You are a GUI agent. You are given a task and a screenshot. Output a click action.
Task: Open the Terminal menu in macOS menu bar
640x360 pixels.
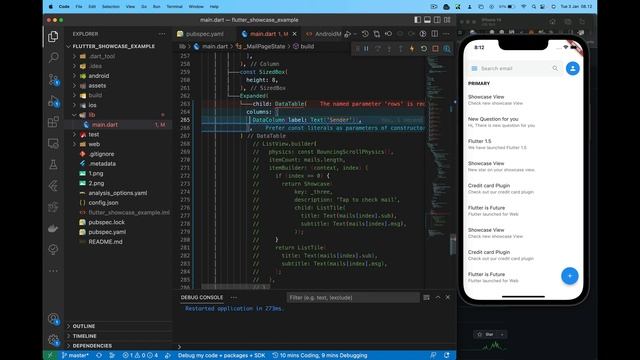coord(174,7)
